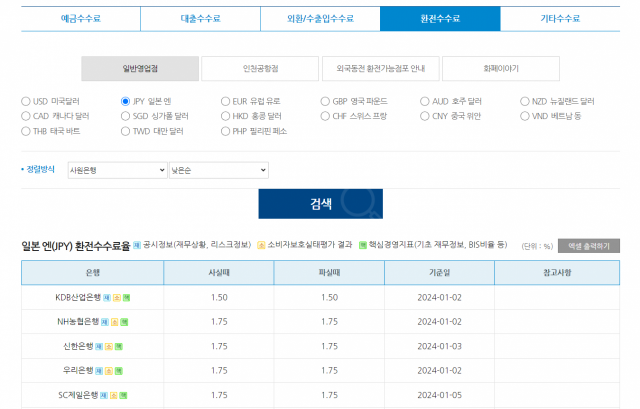Click blue disclosure icon next to KDB산업은행

coord(106,297)
